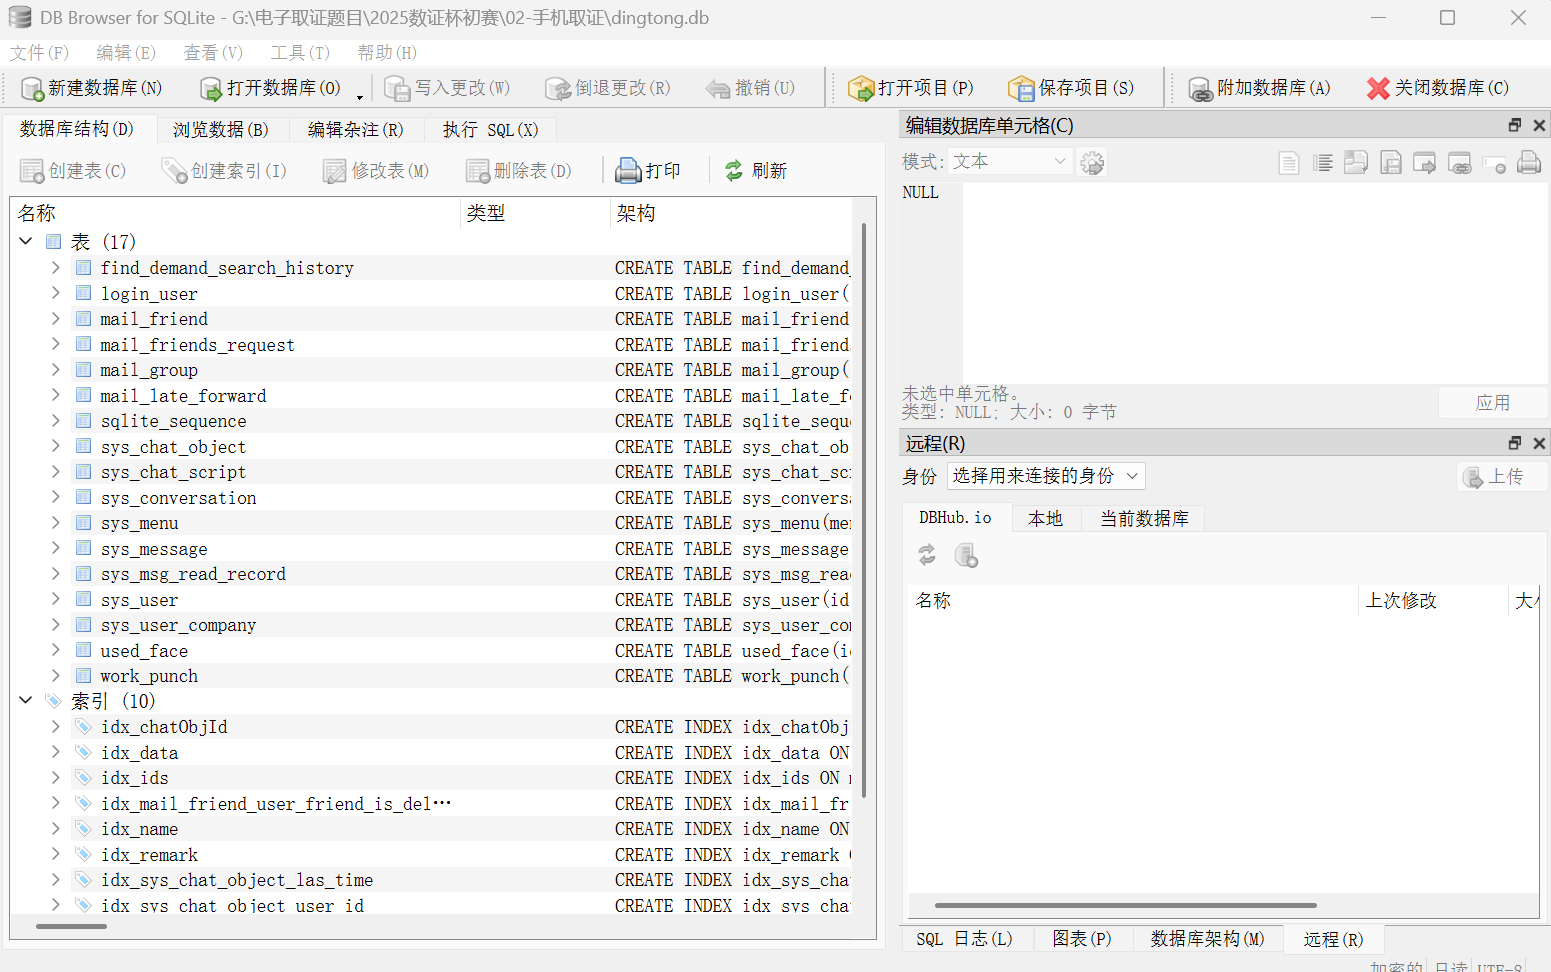Float the 编辑数据库单元格 panel
The height and width of the screenshot is (972, 1551).
click(x=1514, y=125)
